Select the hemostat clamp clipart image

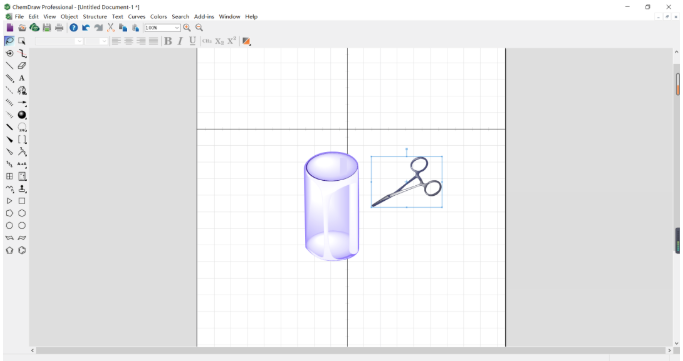tap(407, 182)
